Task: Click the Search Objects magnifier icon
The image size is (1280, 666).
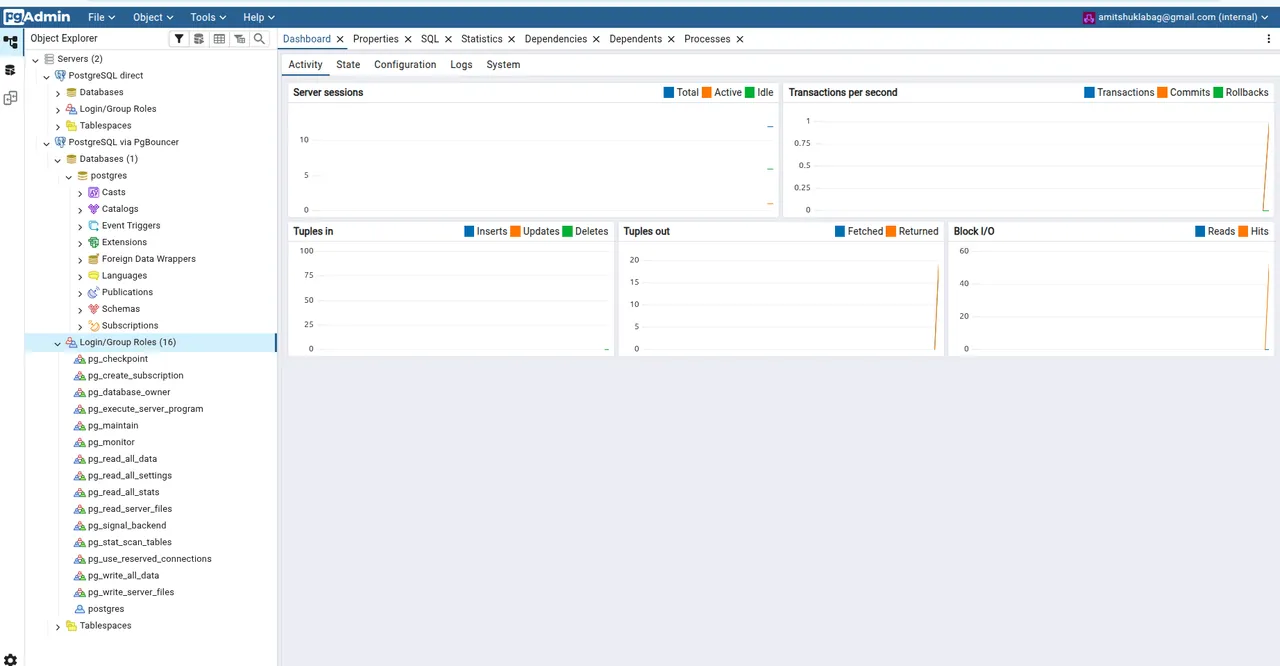Action: pos(259,39)
